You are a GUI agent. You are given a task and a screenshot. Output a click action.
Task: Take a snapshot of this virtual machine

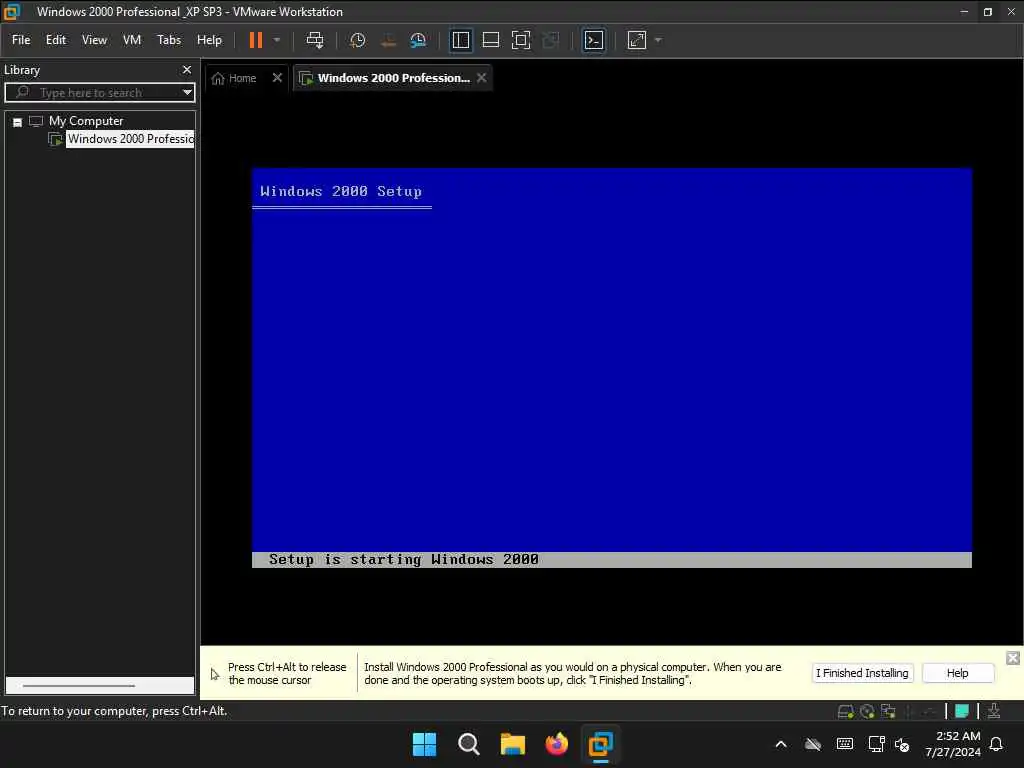click(x=357, y=40)
